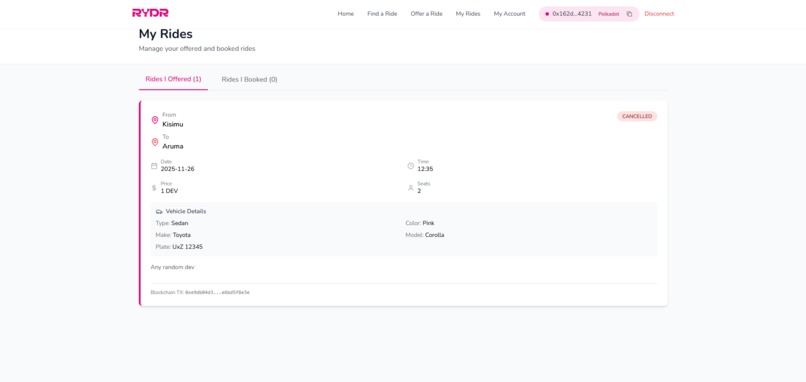The width and height of the screenshot is (806, 382).
Task: Click the Model: Corolla text
Action: [425, 235]
